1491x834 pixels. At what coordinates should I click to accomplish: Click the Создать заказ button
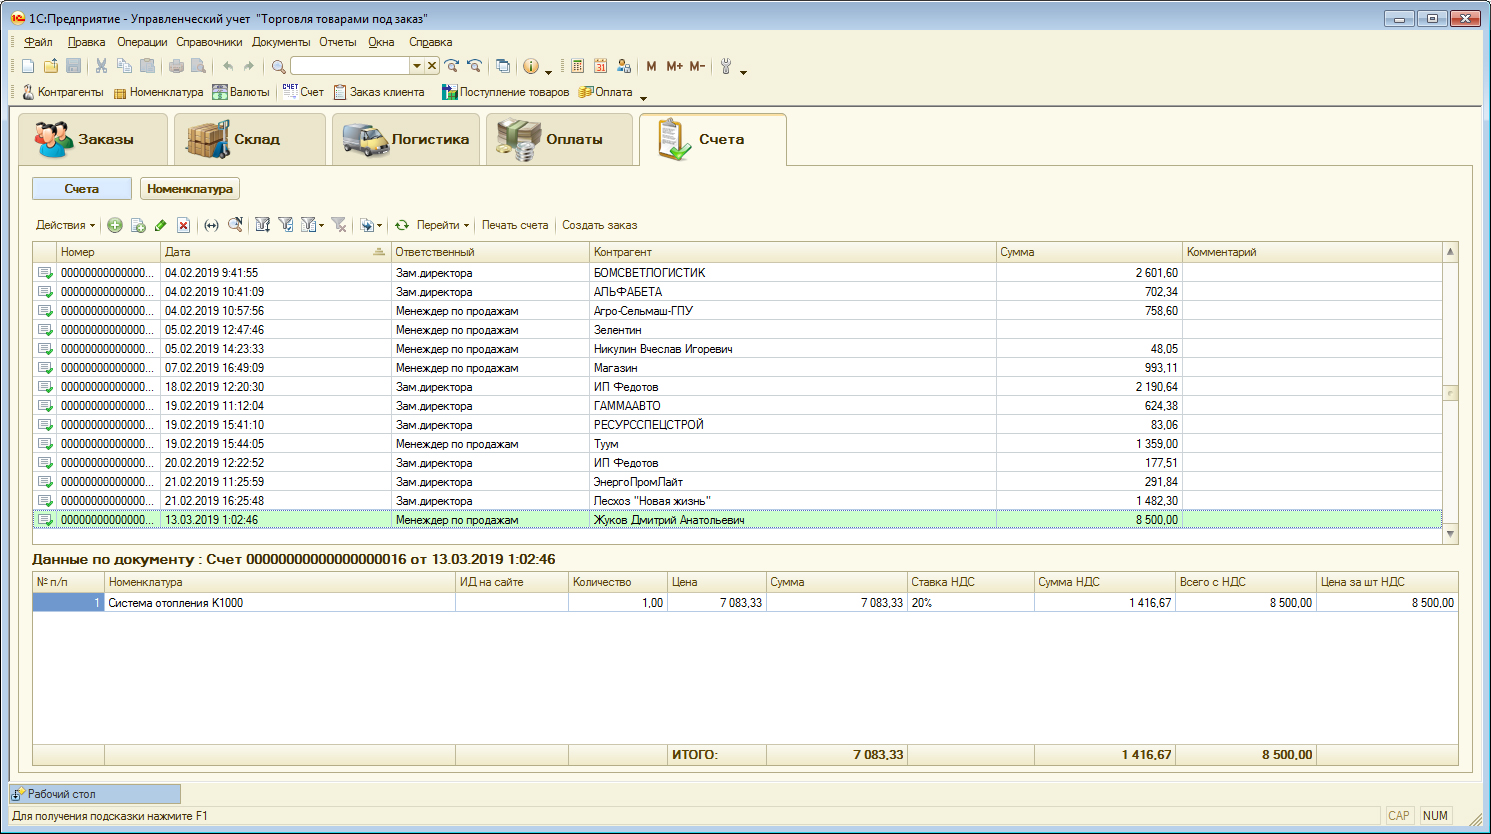tap(599, 225)
